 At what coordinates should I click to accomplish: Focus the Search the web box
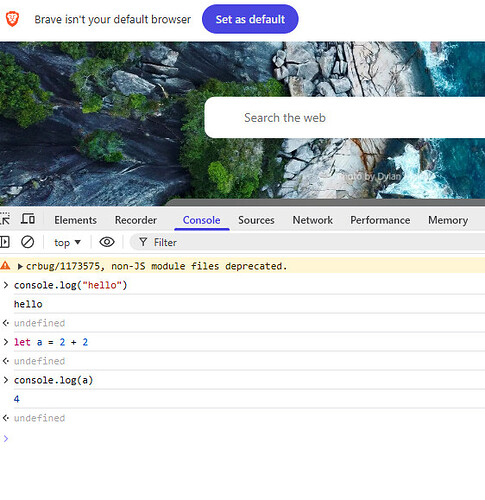coord(345,118)
